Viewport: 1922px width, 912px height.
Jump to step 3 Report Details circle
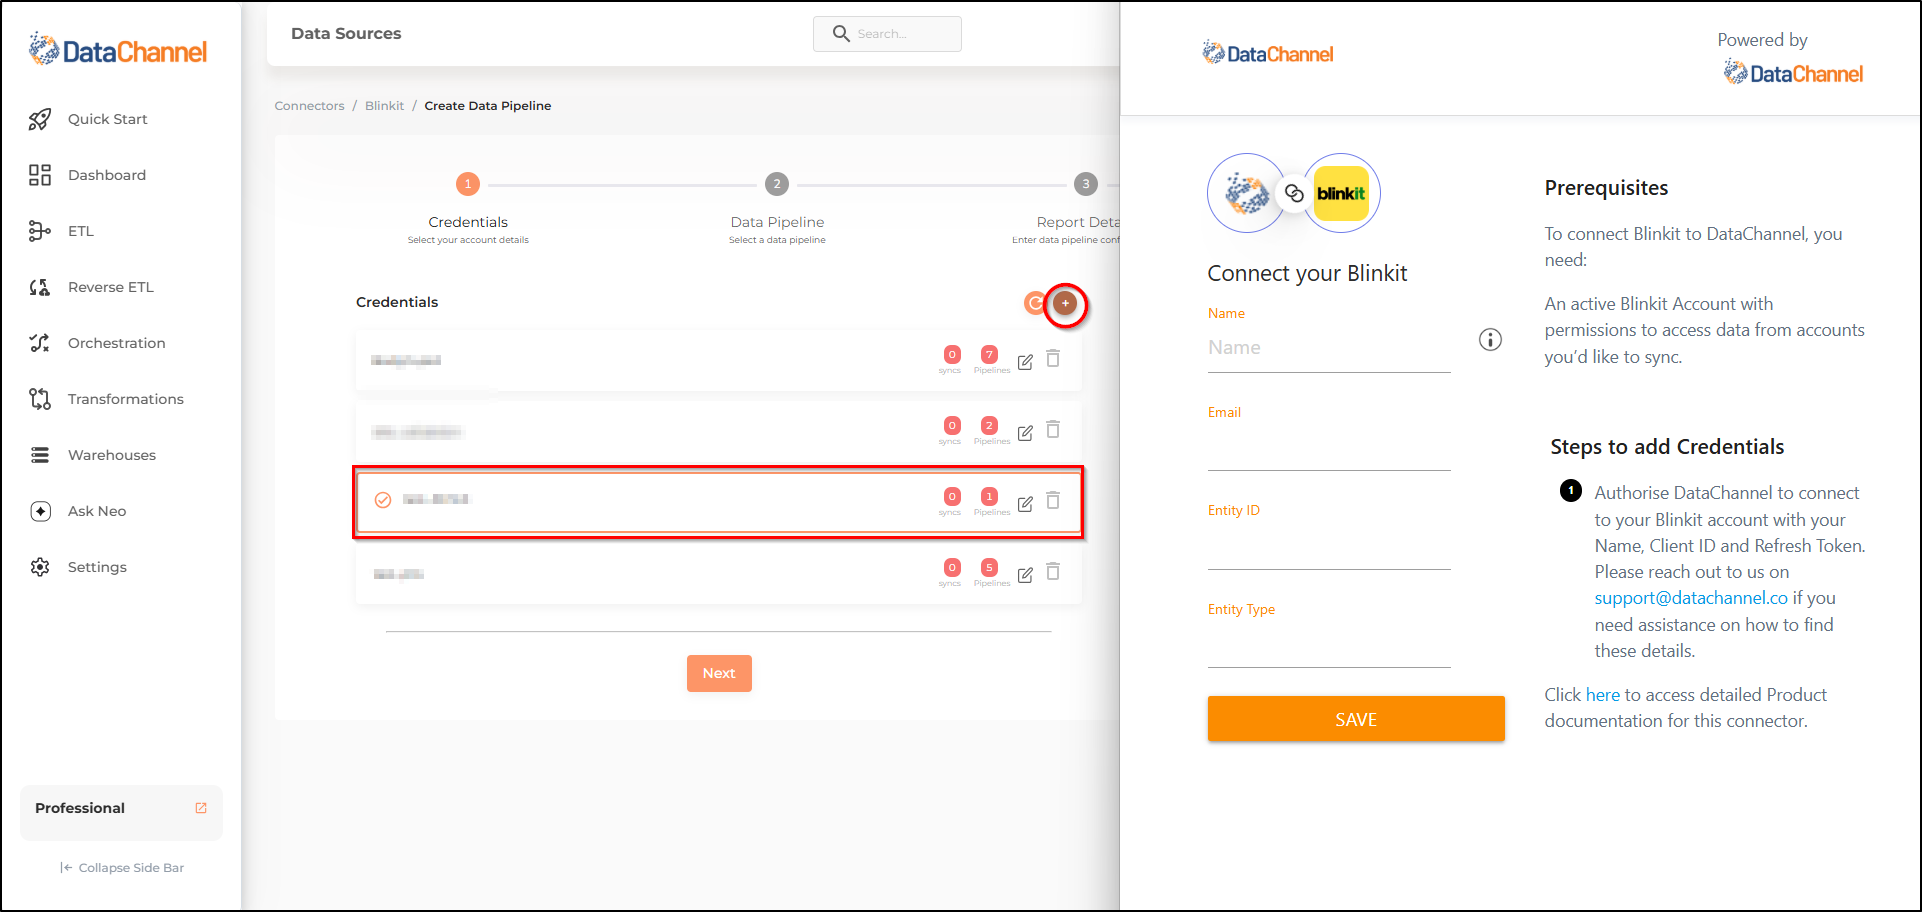[1086, 184]
